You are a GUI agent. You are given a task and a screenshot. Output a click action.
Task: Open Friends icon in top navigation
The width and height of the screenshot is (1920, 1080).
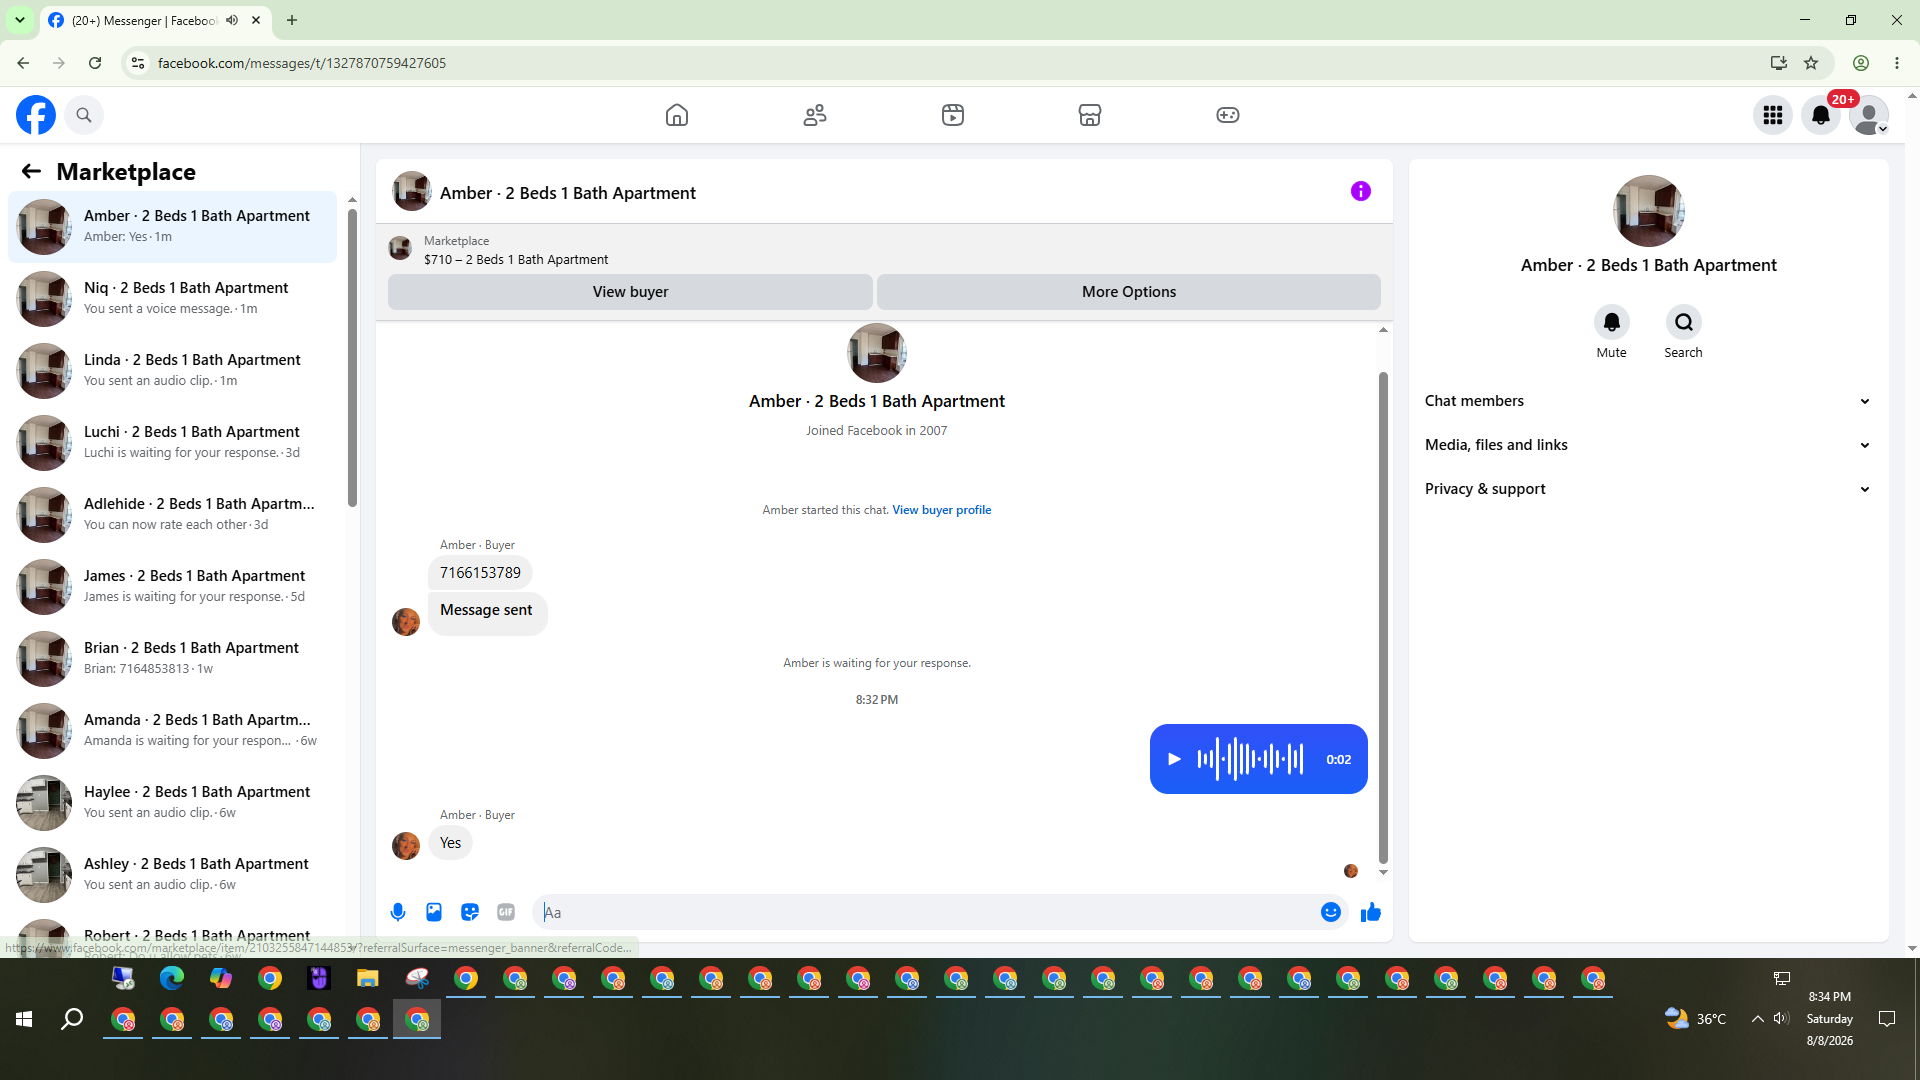pos(815,115)
